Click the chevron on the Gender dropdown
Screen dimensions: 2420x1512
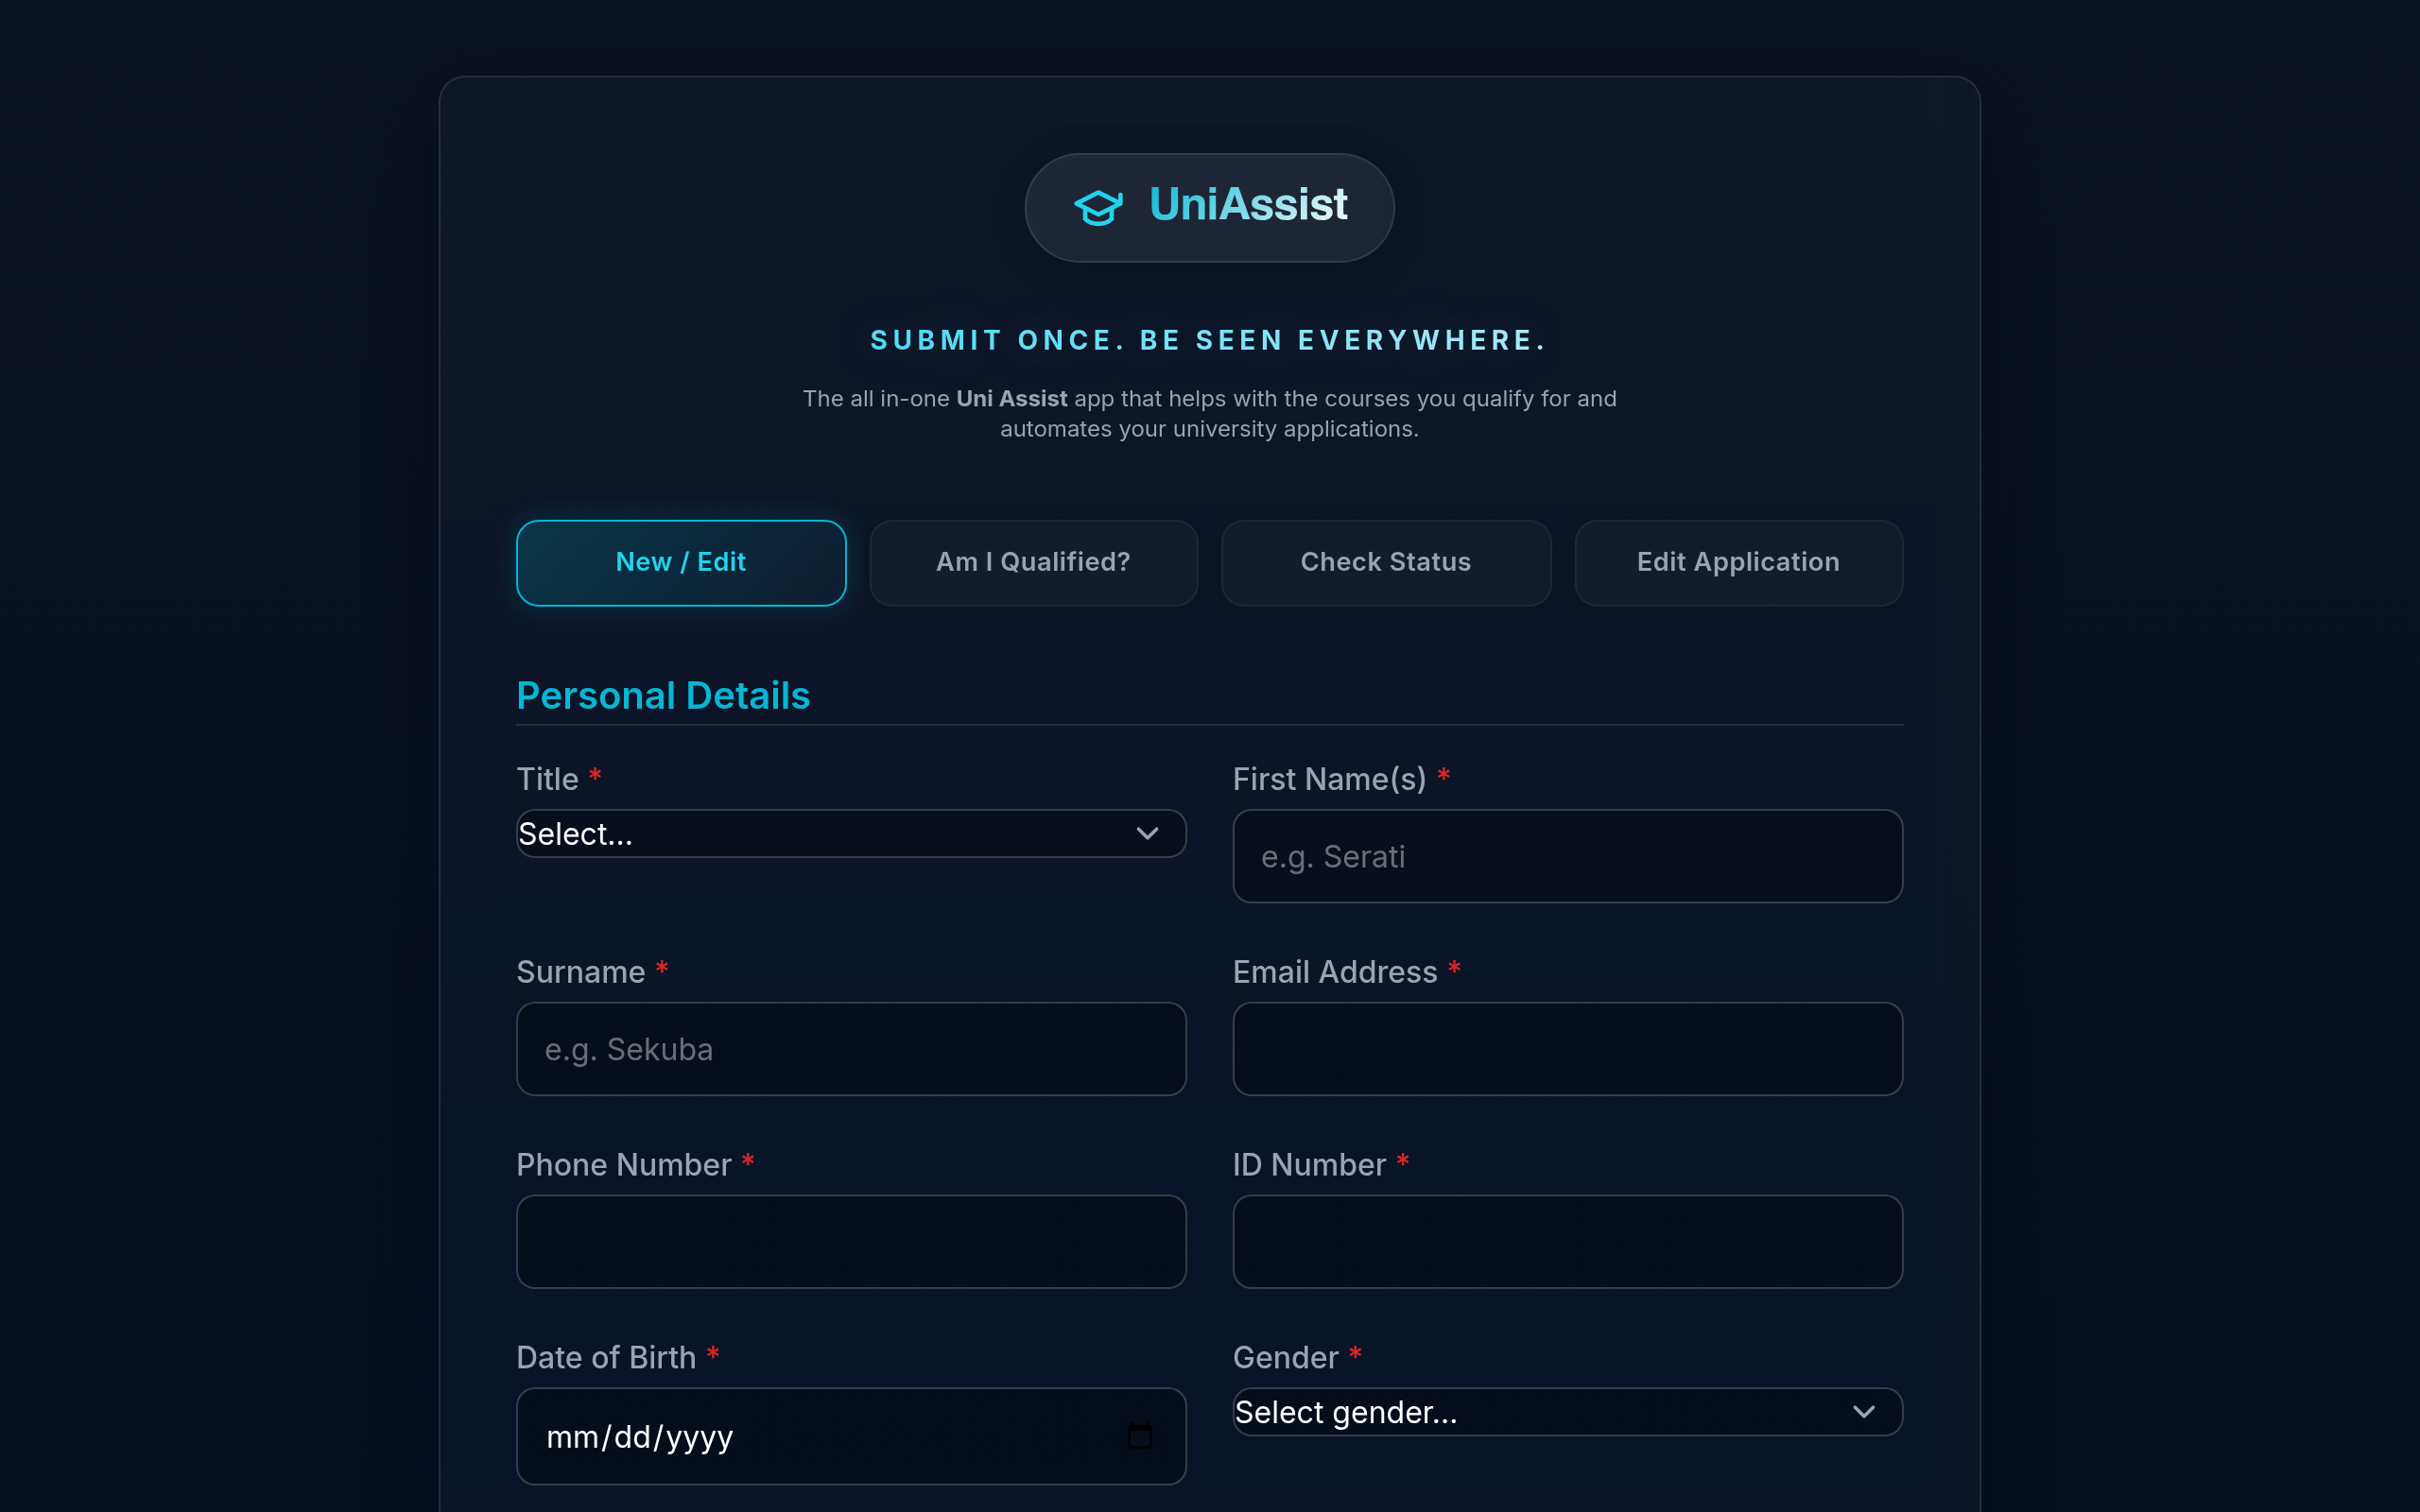1864,1411
